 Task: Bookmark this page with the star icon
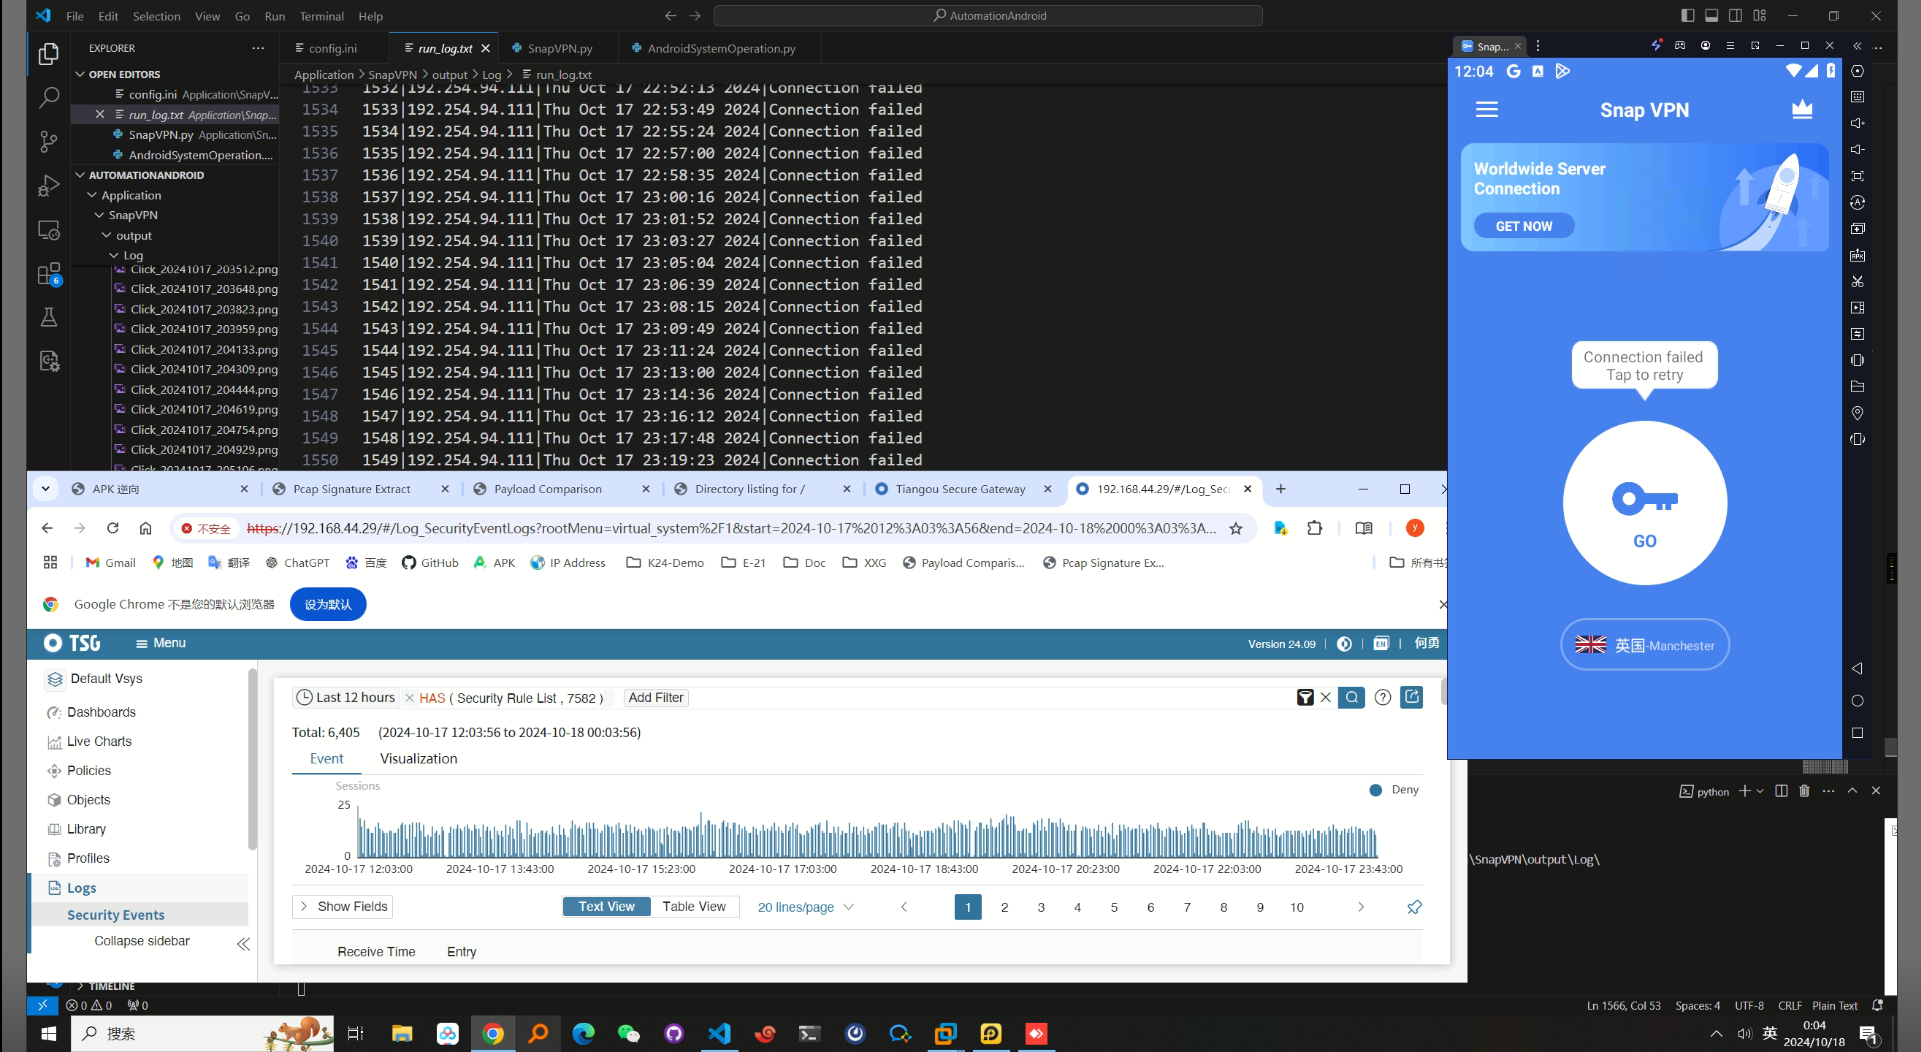(1236, 528)
